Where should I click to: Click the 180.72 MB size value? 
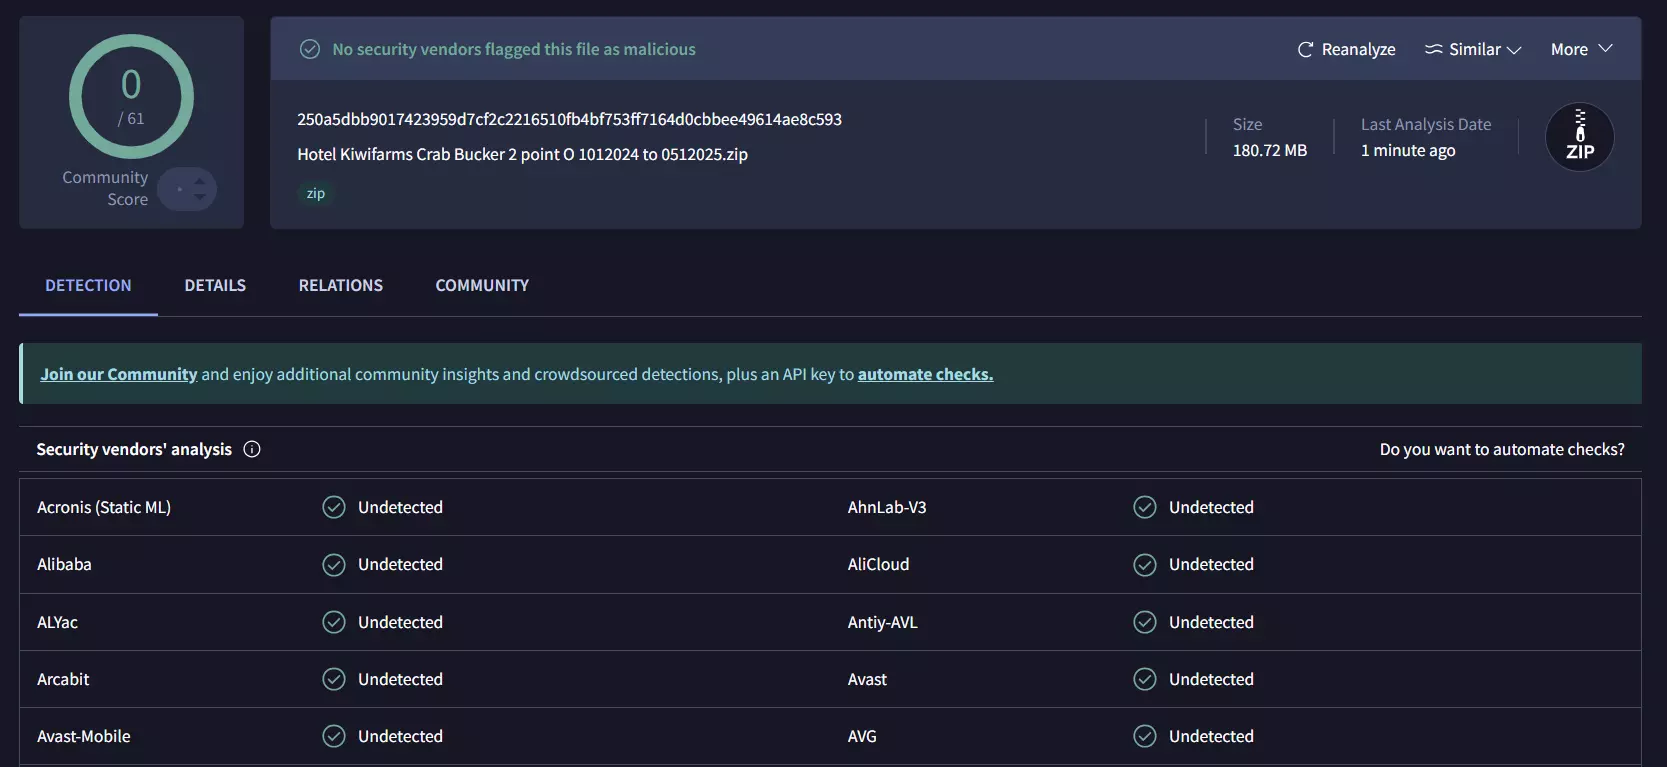pyautogui.click(x=1269, y=150)
